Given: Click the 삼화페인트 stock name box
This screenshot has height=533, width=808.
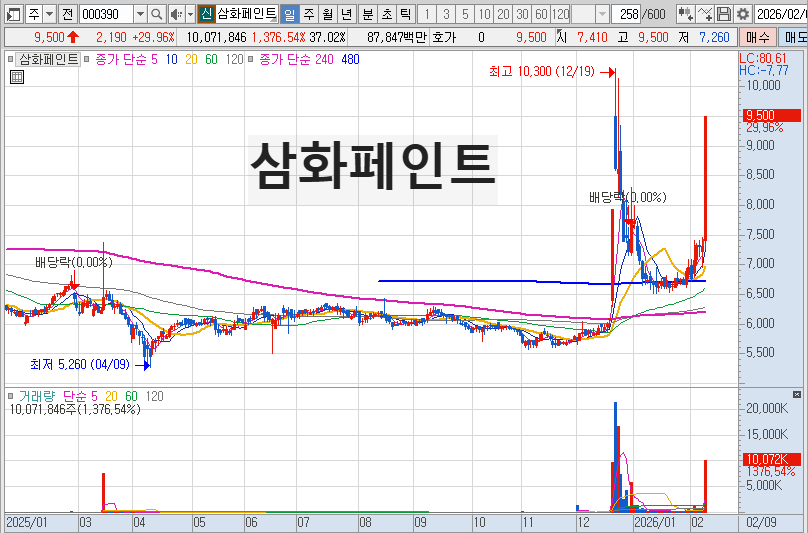Looking at the screenshot, I should pyautogui.click(x=247, y=14).
